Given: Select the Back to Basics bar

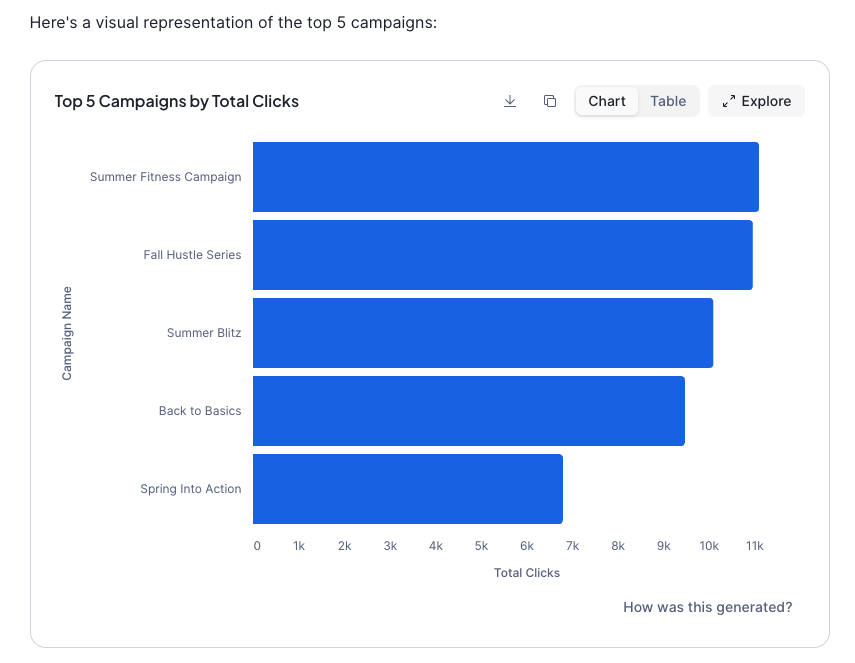Looking at the screenshot, I should point(468,411).
